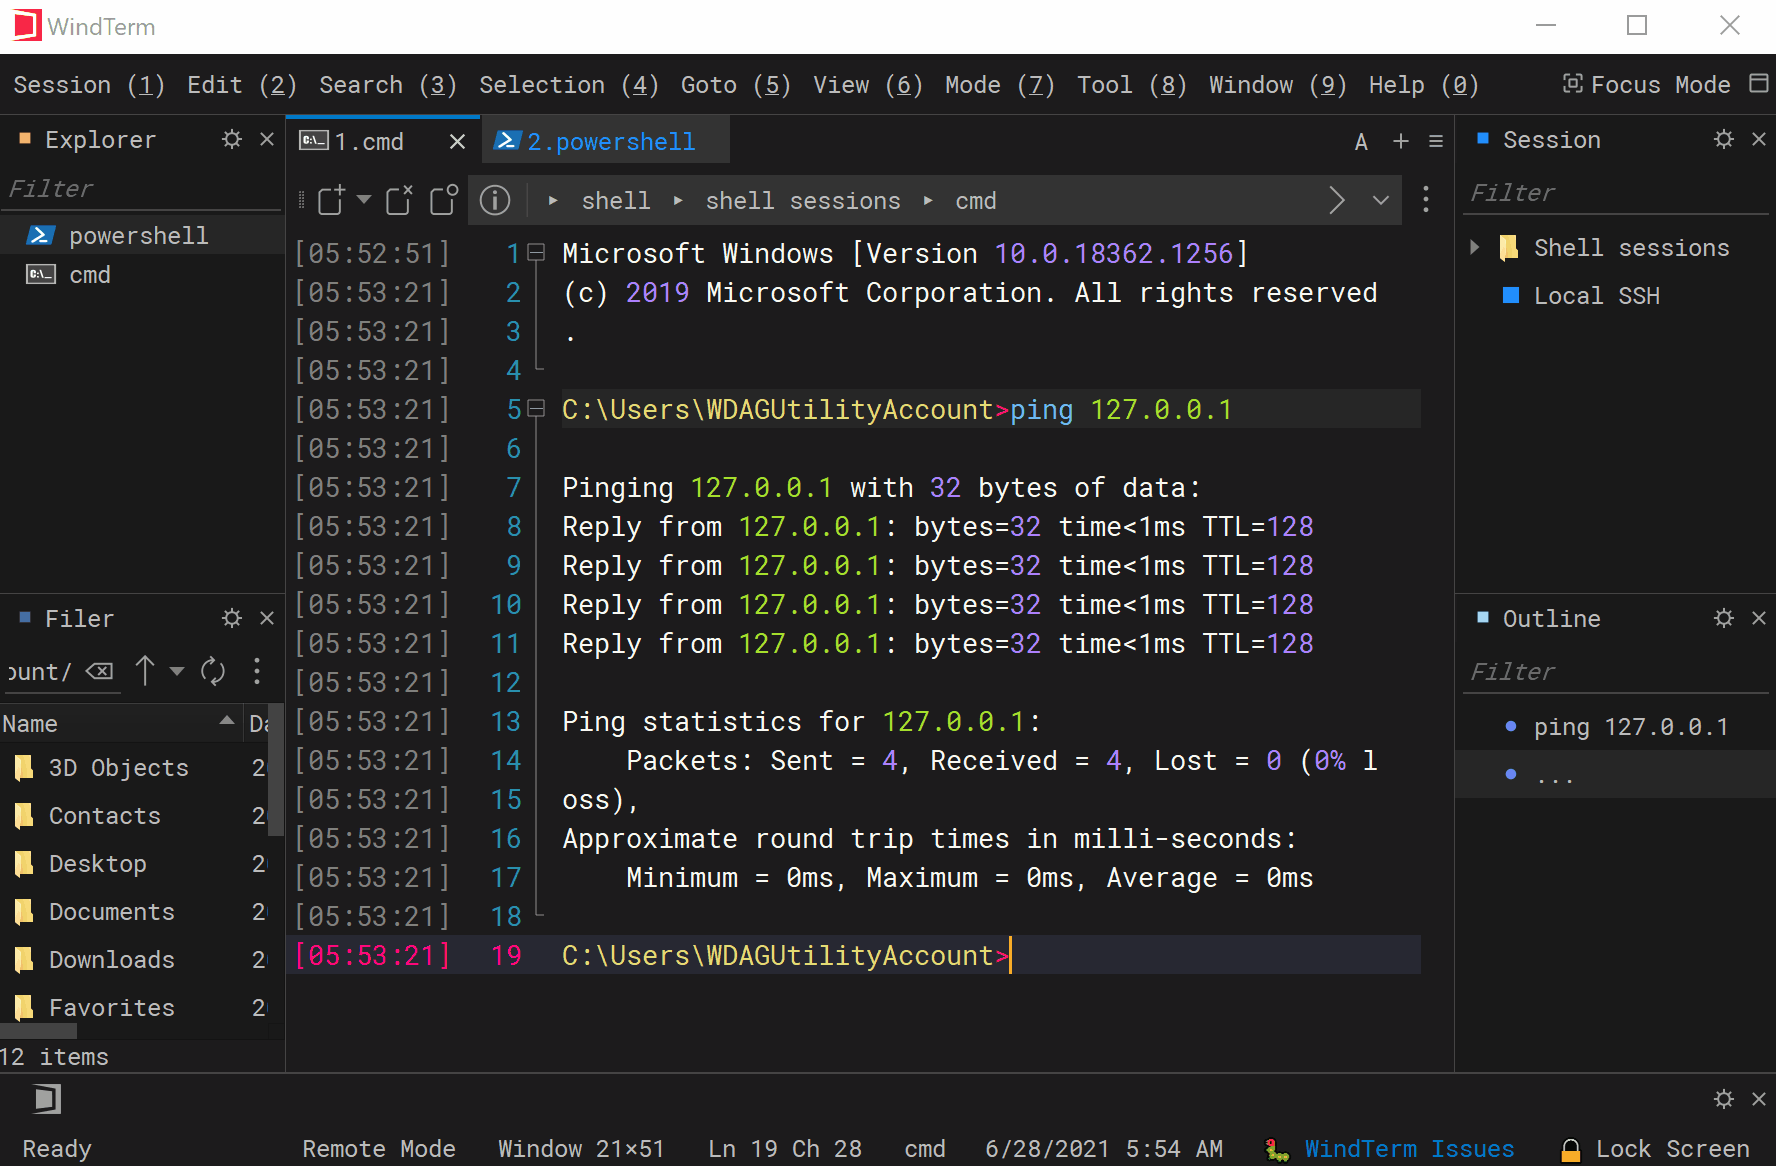This screenshot has width=1776, height=1166.
Task: Open the Help (0) menu
Action: (1424, 85)
